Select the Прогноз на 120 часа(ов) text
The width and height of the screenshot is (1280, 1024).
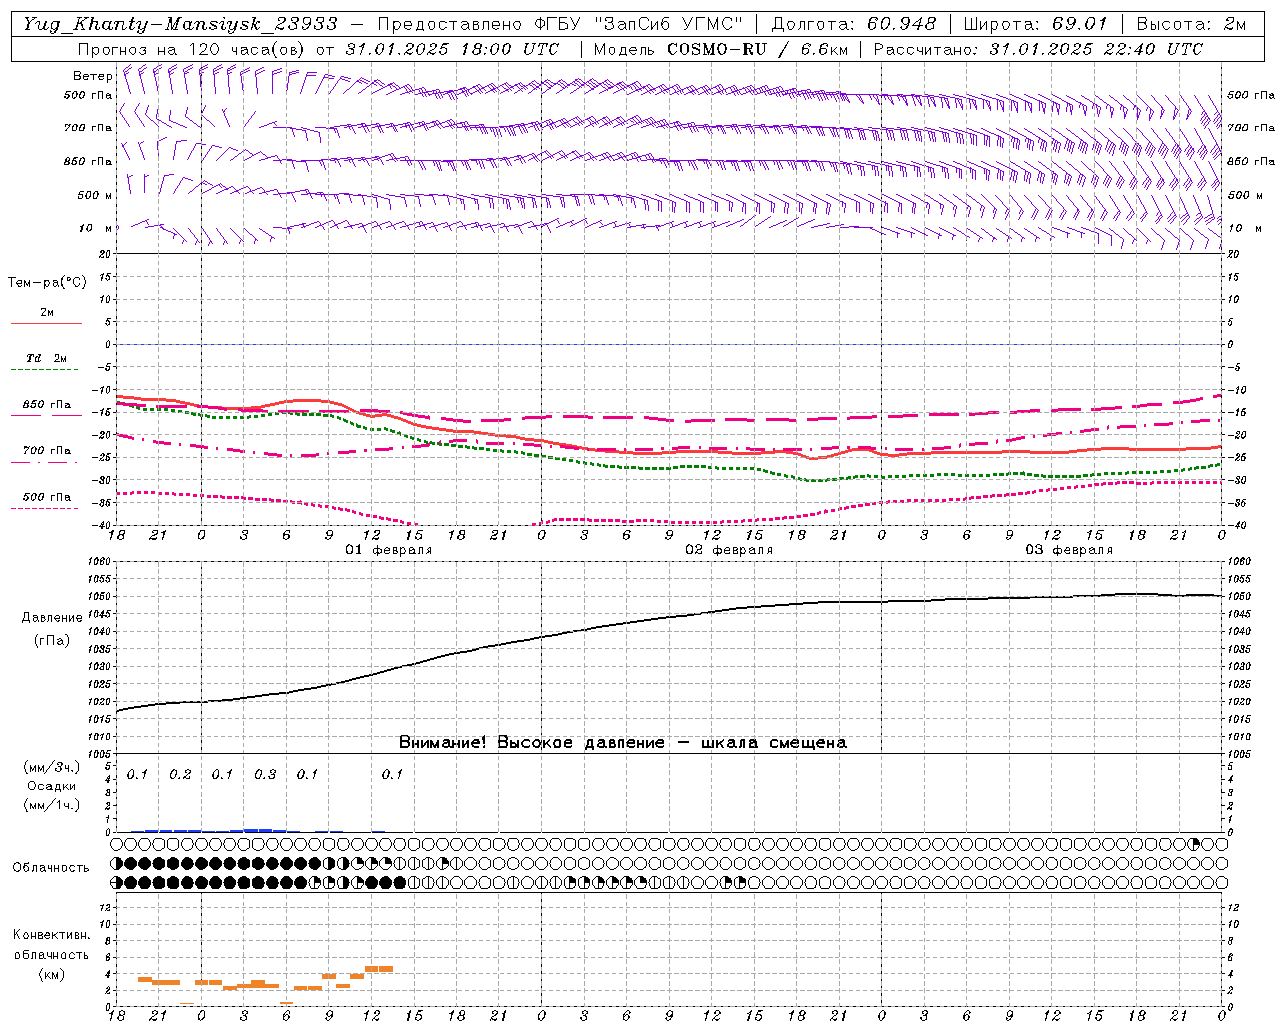[192, 49]
